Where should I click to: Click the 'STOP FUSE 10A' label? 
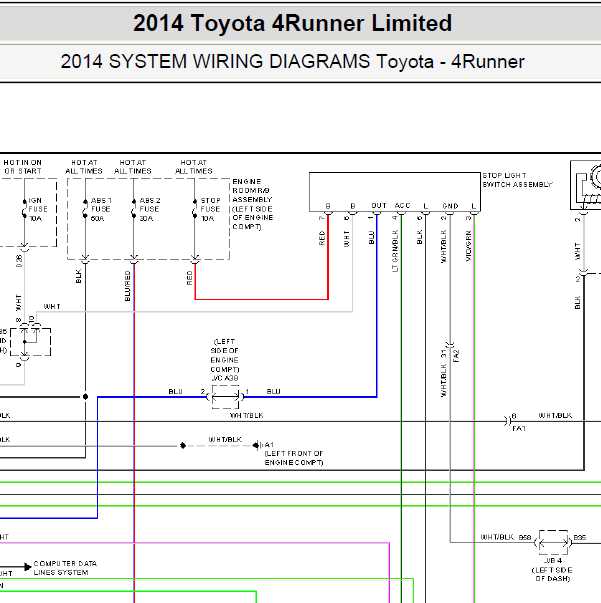(x=210, y=210)
